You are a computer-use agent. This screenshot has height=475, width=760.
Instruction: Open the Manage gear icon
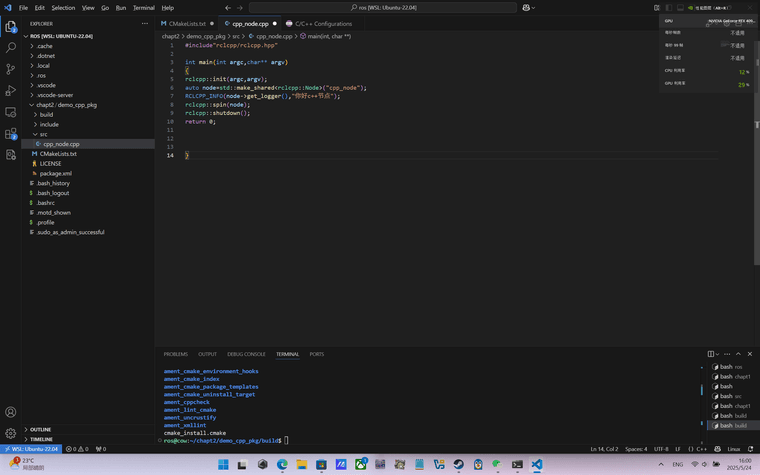11,433
